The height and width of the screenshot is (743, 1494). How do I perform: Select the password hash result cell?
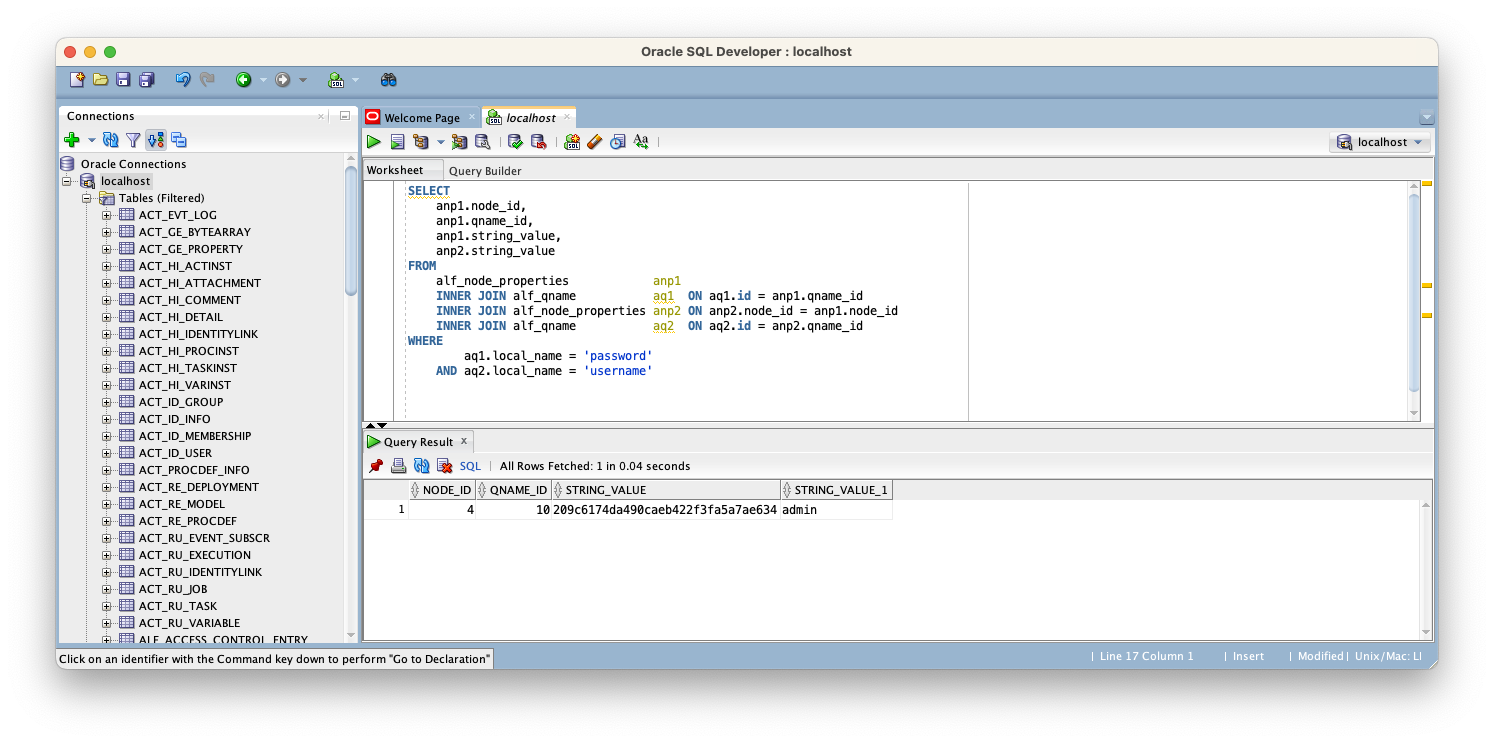click(x=666, y=510)
